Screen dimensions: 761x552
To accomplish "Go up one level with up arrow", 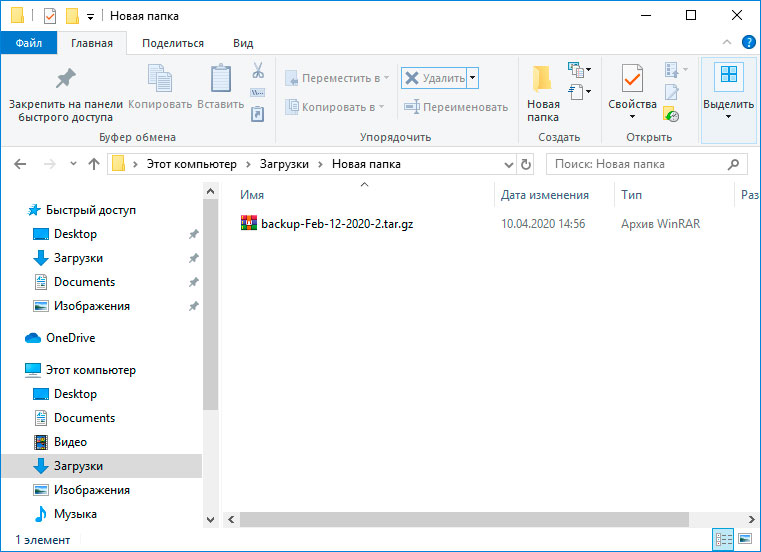I will click(x=94, y=164).
